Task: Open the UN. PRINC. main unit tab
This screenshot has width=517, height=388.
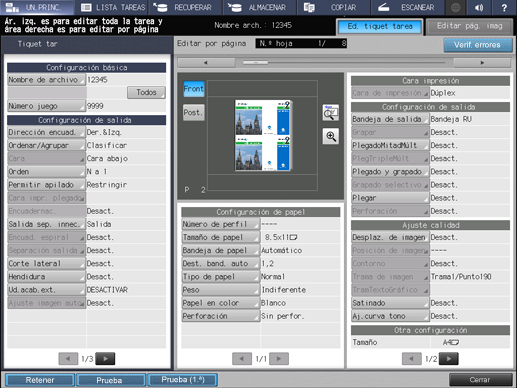Action: click(37, 7)
